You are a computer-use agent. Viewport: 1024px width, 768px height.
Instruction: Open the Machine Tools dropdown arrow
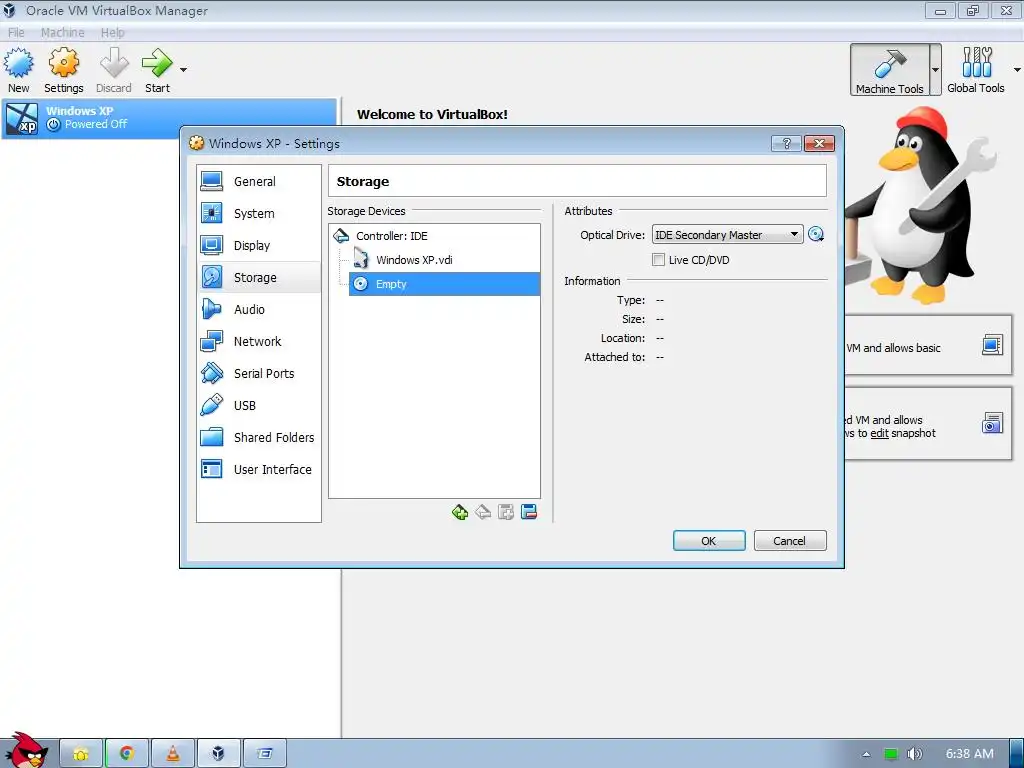(935, 70)
